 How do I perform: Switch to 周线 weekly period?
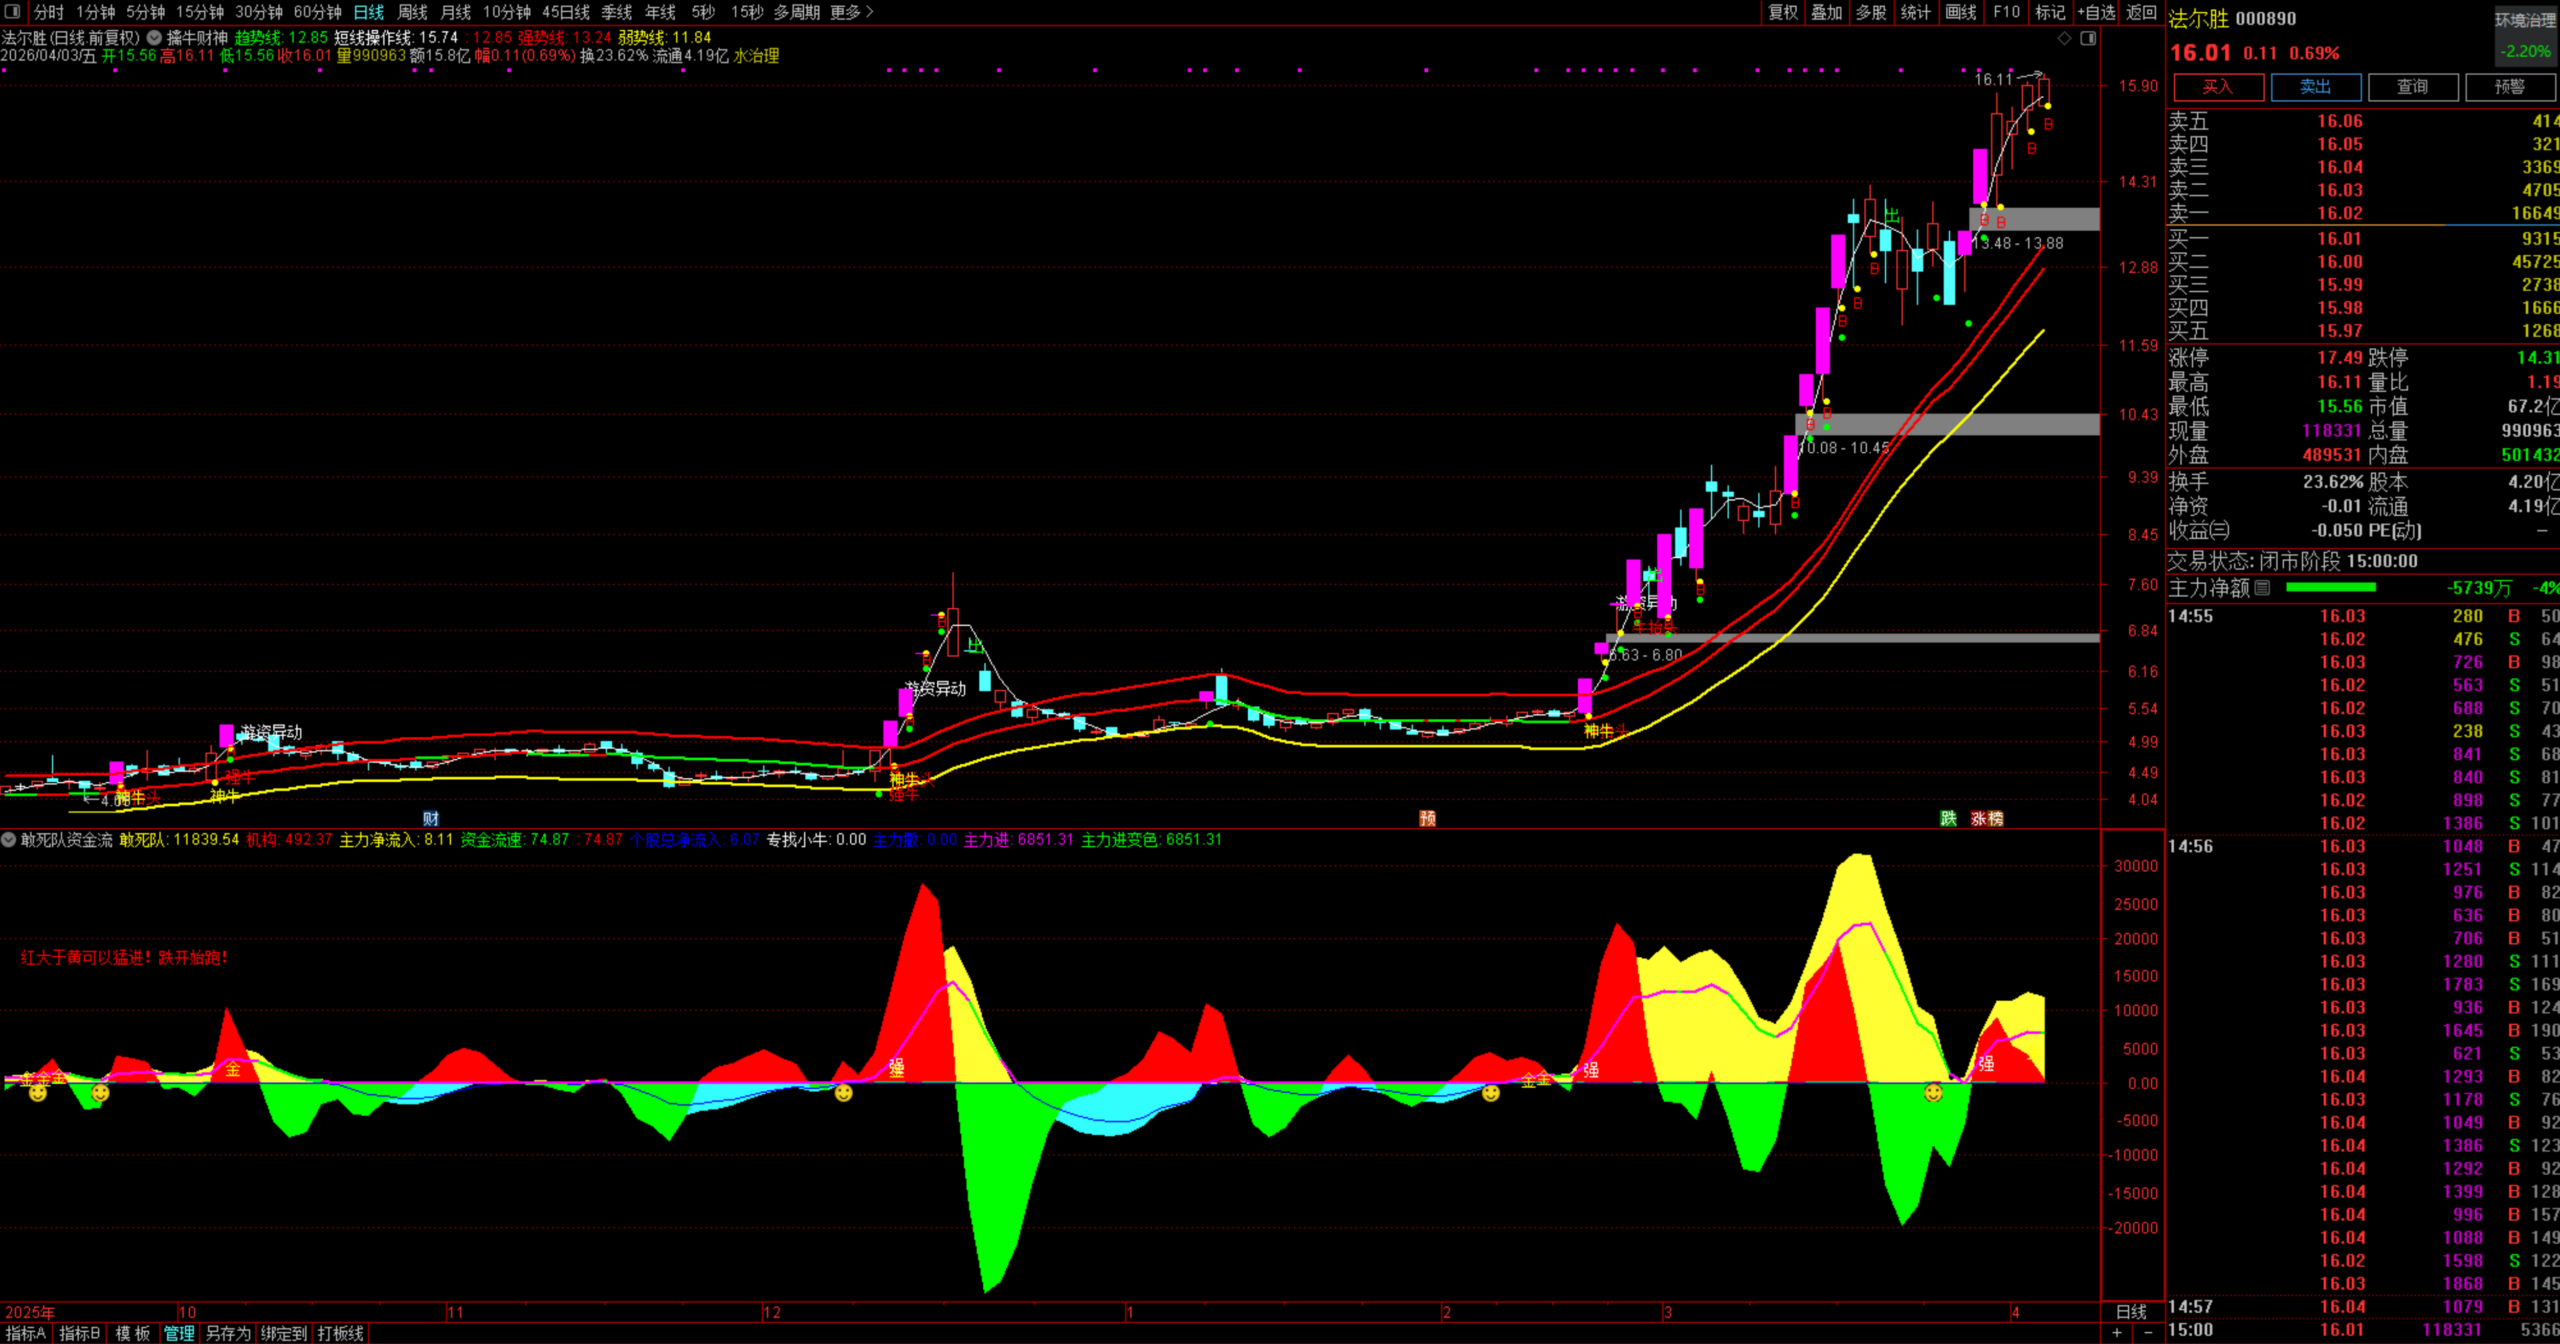pos(412,12)
